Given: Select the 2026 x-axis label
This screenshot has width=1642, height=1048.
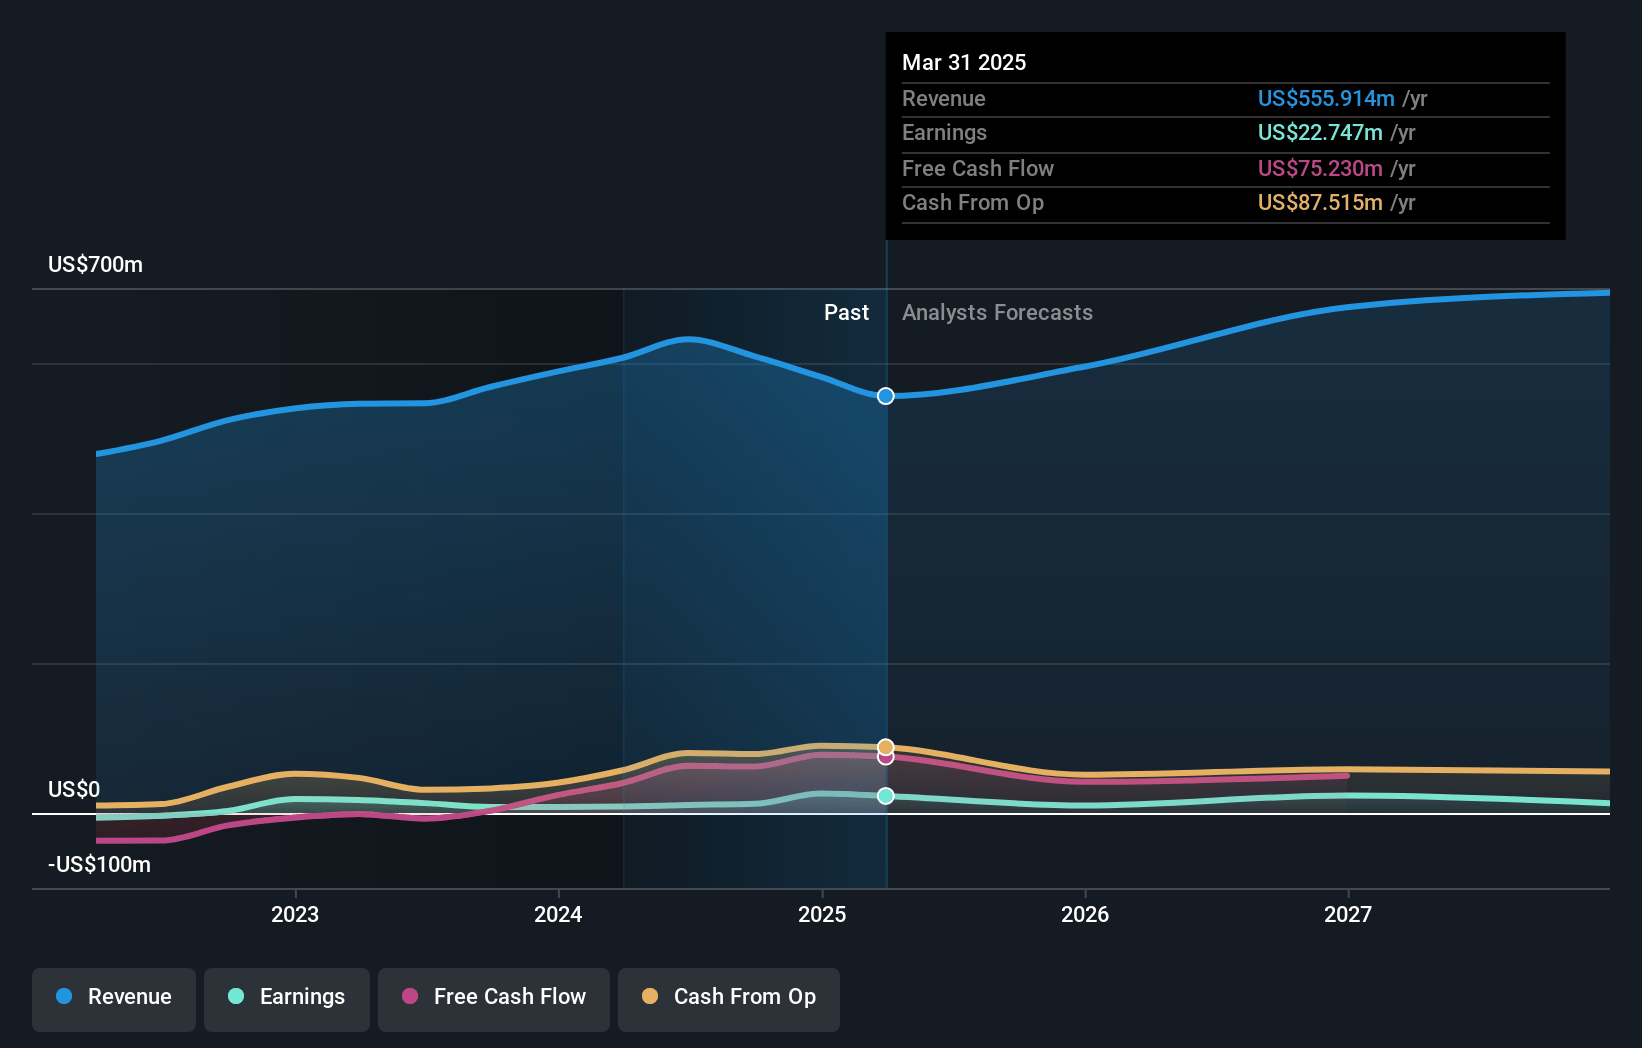Looking at the screenshot, I should point(1085,914).
